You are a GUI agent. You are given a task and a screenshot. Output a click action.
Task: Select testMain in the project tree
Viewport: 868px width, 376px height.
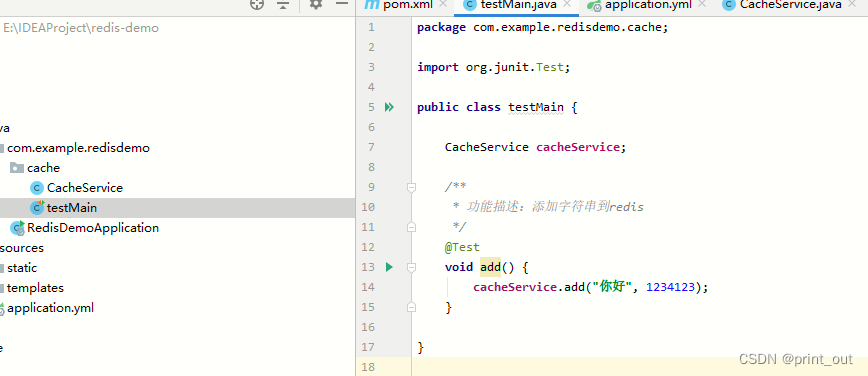(x=71, y=208)
